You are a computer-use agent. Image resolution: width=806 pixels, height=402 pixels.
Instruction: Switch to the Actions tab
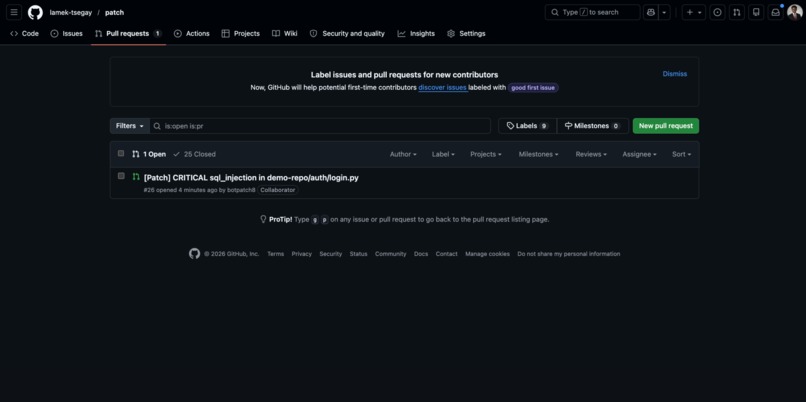[x=192, y=33]
